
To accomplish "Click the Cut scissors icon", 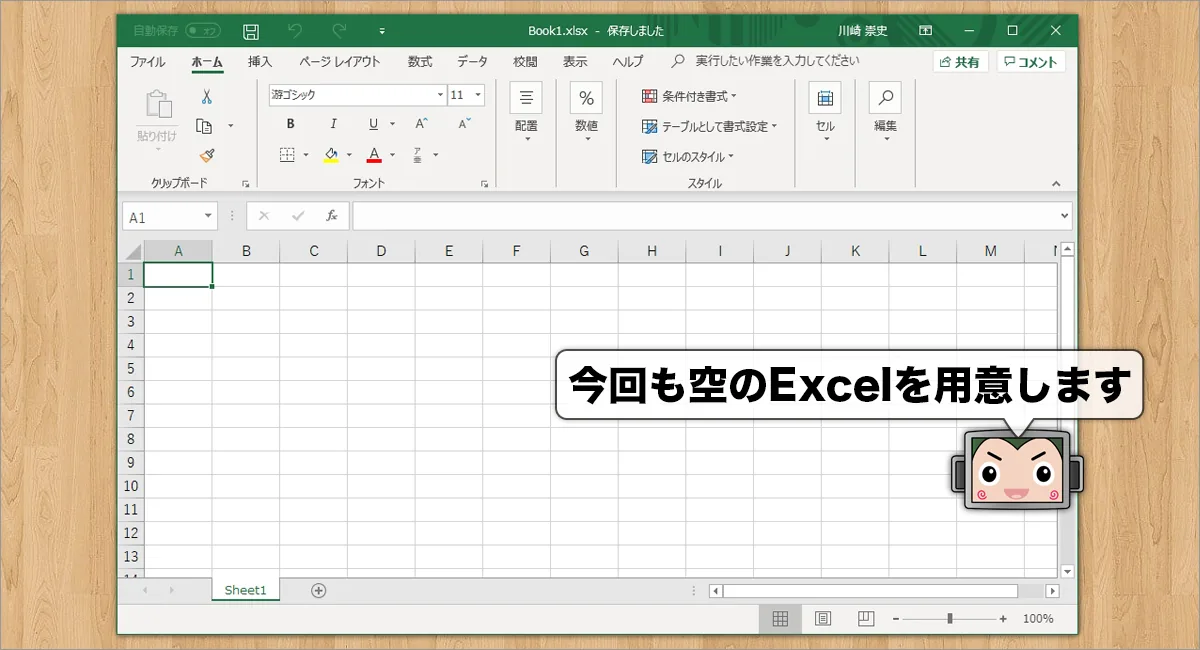I will 206,97.
